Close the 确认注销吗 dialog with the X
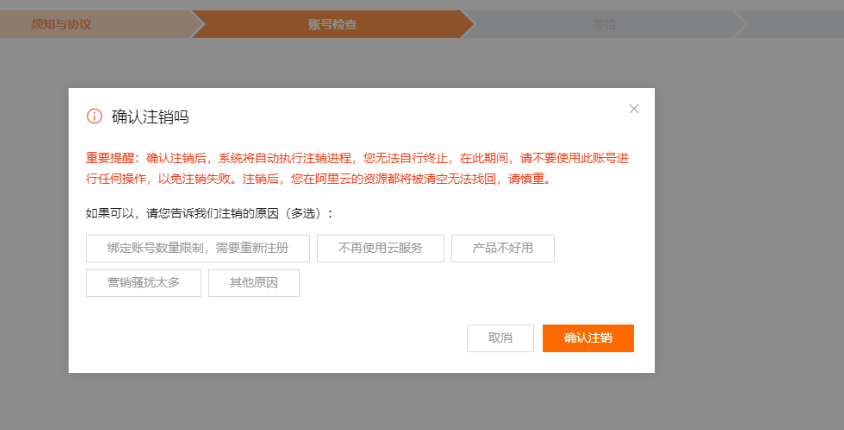This screenshot has height=430, width=844. pos(634,109)
